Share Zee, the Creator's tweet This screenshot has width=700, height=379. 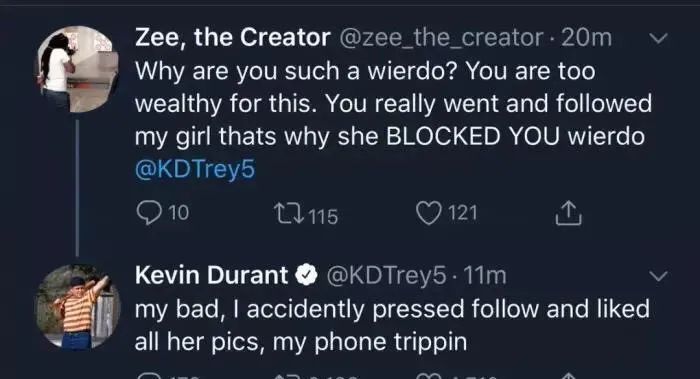click(568, 213)
